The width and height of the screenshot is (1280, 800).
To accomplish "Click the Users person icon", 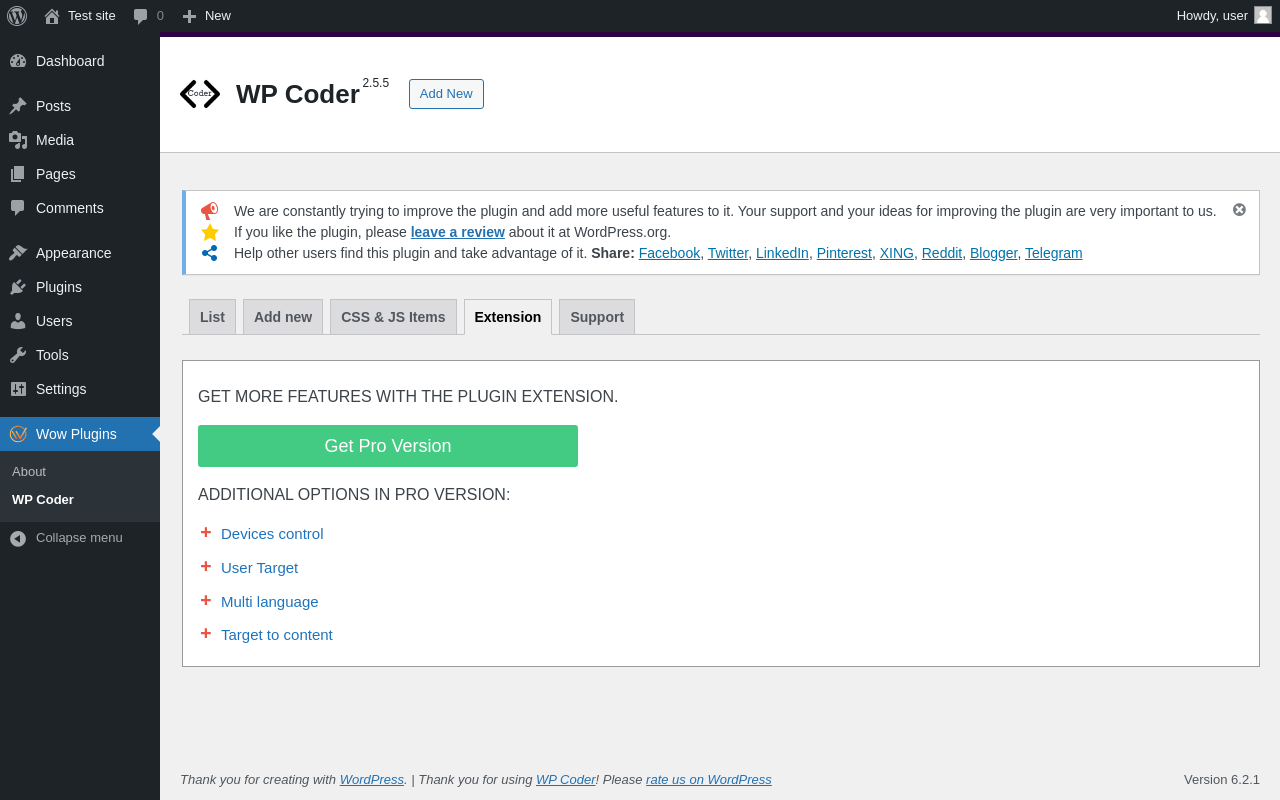I will point(18,321).
